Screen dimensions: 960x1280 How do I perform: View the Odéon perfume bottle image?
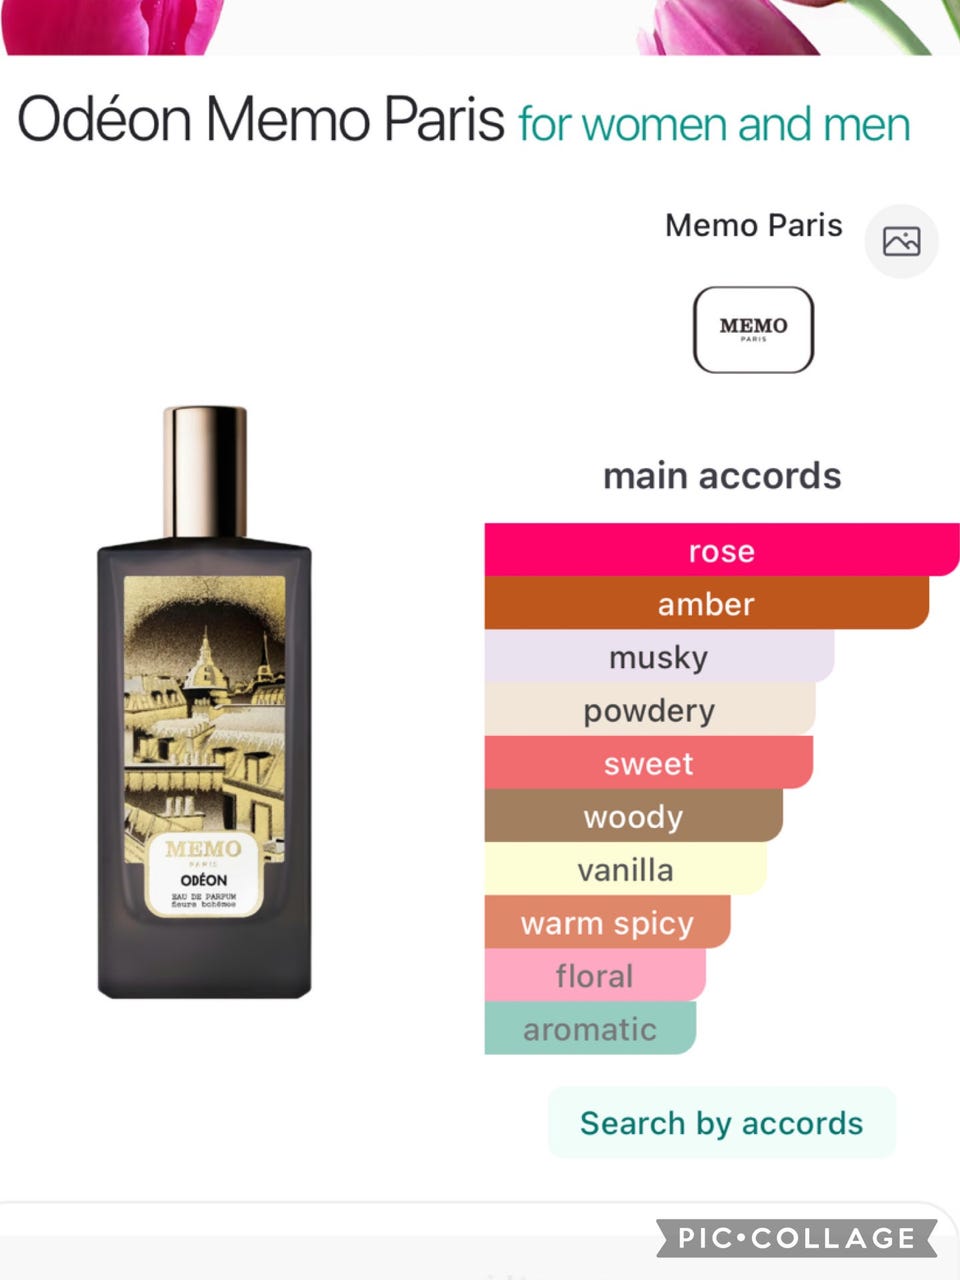205,701
